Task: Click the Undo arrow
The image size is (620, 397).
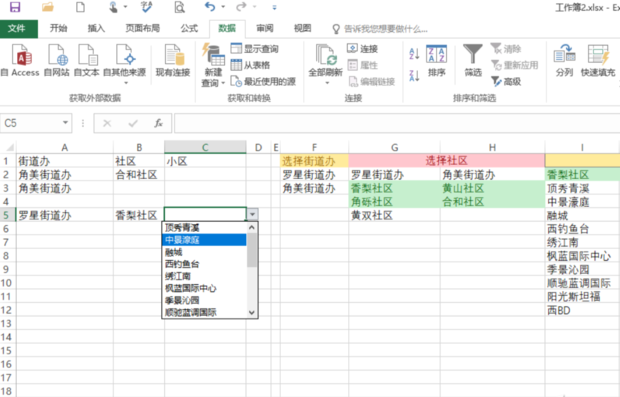Action: point(210,7)
